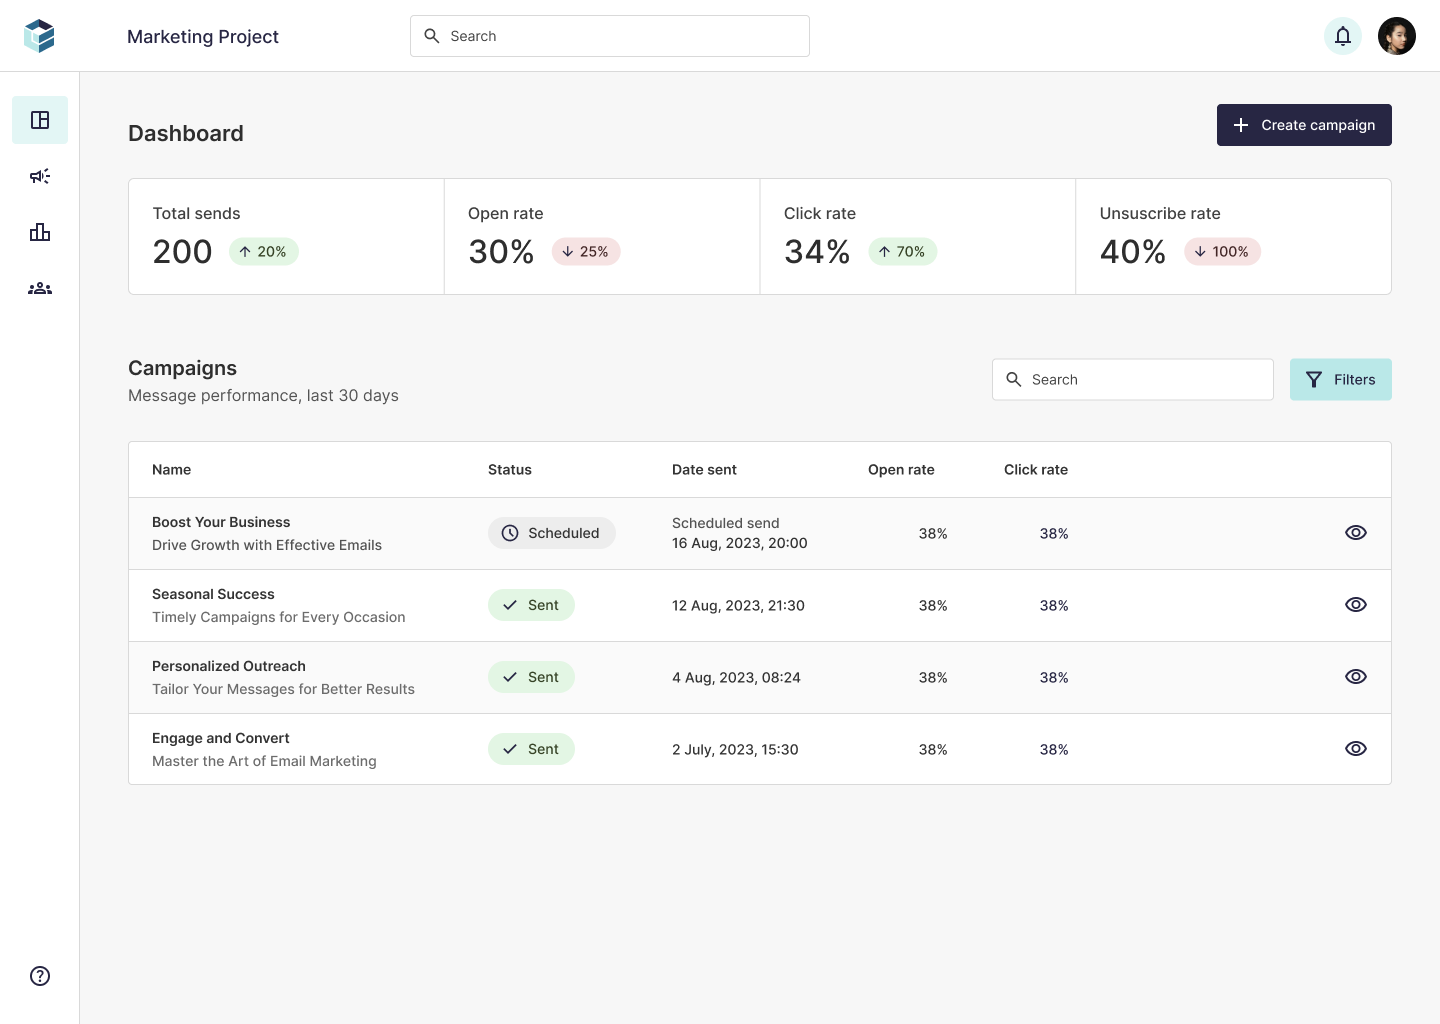
Task: Click the app logo cube icon
Action: [39, 36]
